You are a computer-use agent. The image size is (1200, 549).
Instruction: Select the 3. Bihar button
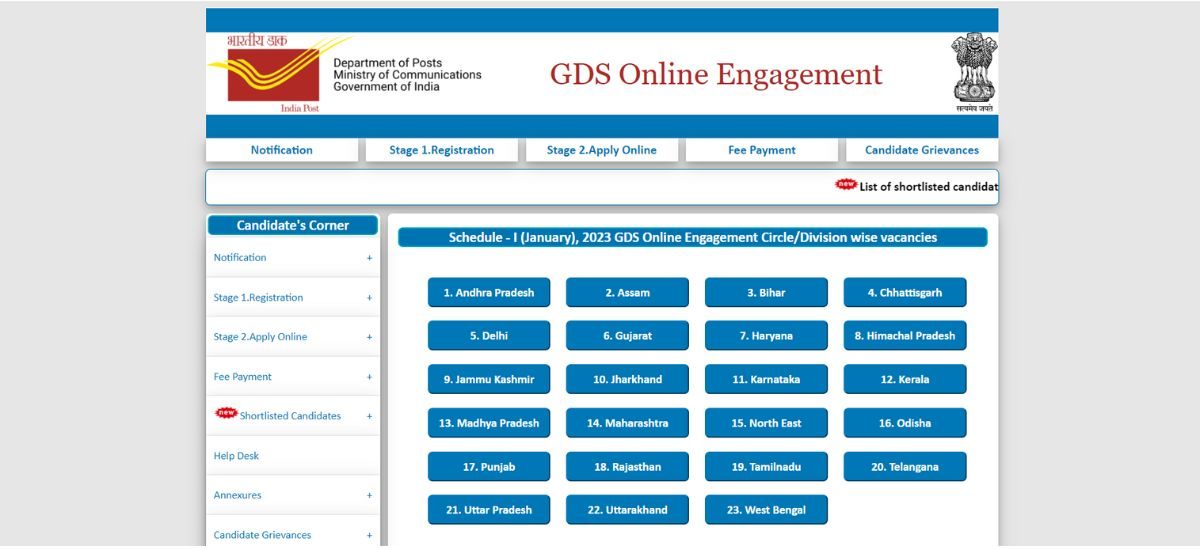pos(766,293)
